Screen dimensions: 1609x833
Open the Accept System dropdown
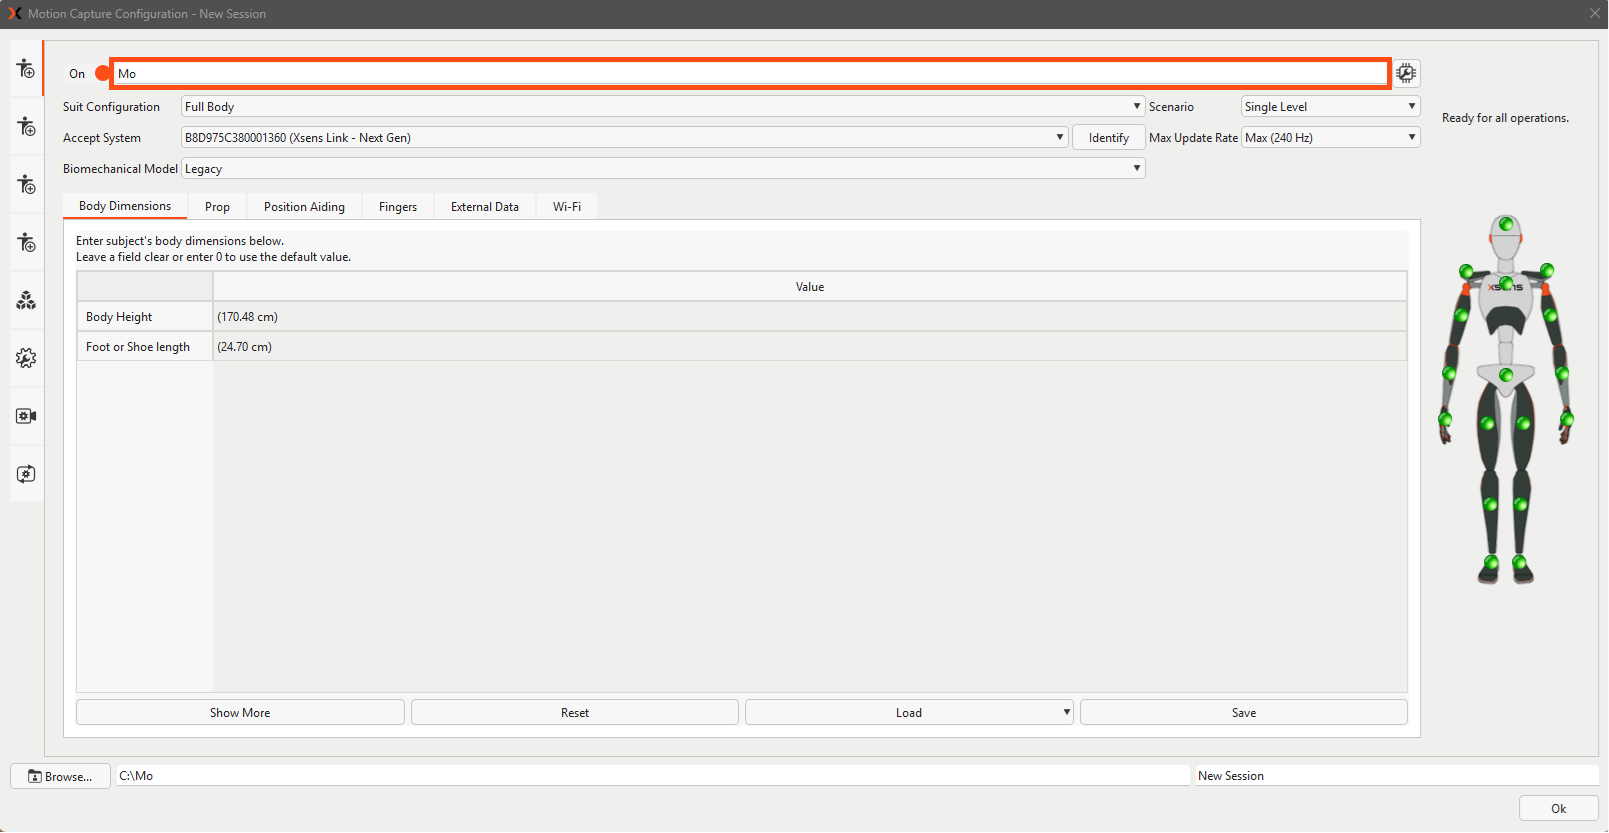pyautogui.click(x=625, y=138)
